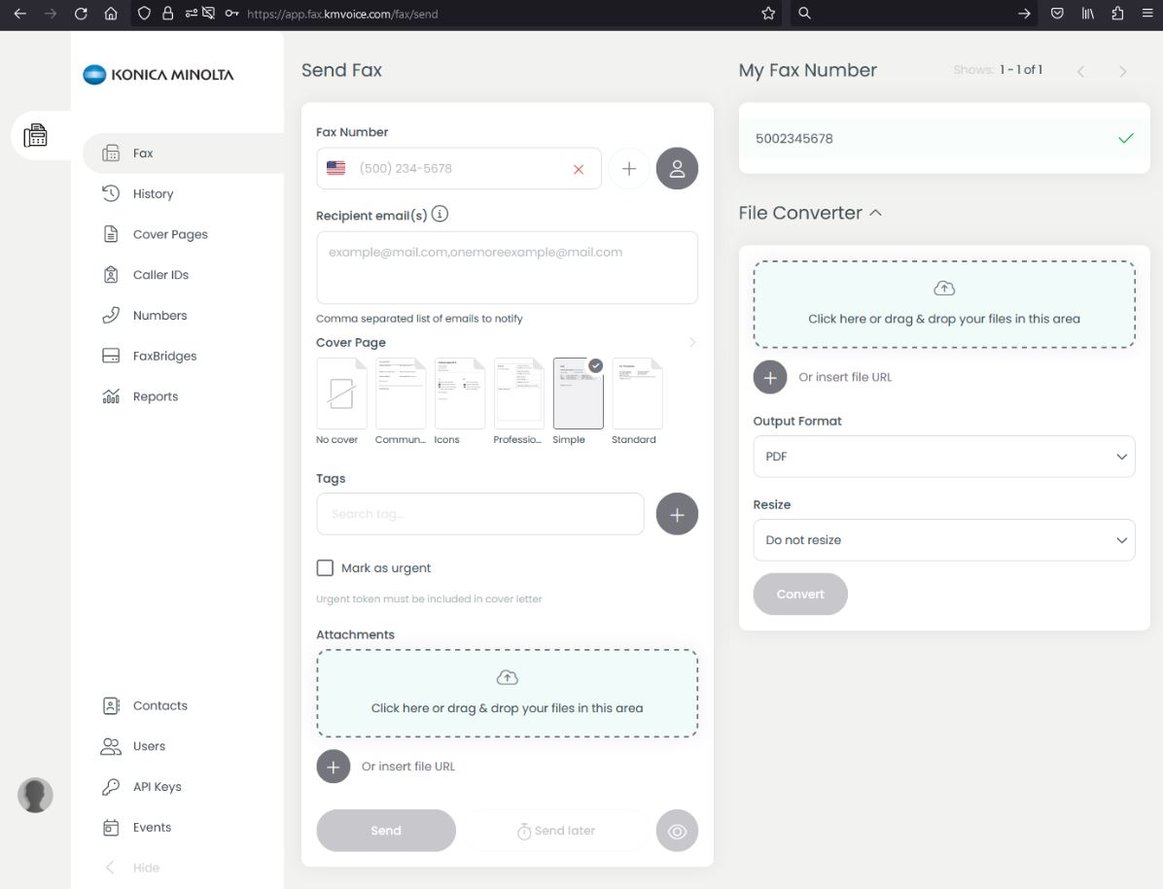The image size is (1163, 889).
Task: Go to History in the sidebar
Action: (153, 194)
